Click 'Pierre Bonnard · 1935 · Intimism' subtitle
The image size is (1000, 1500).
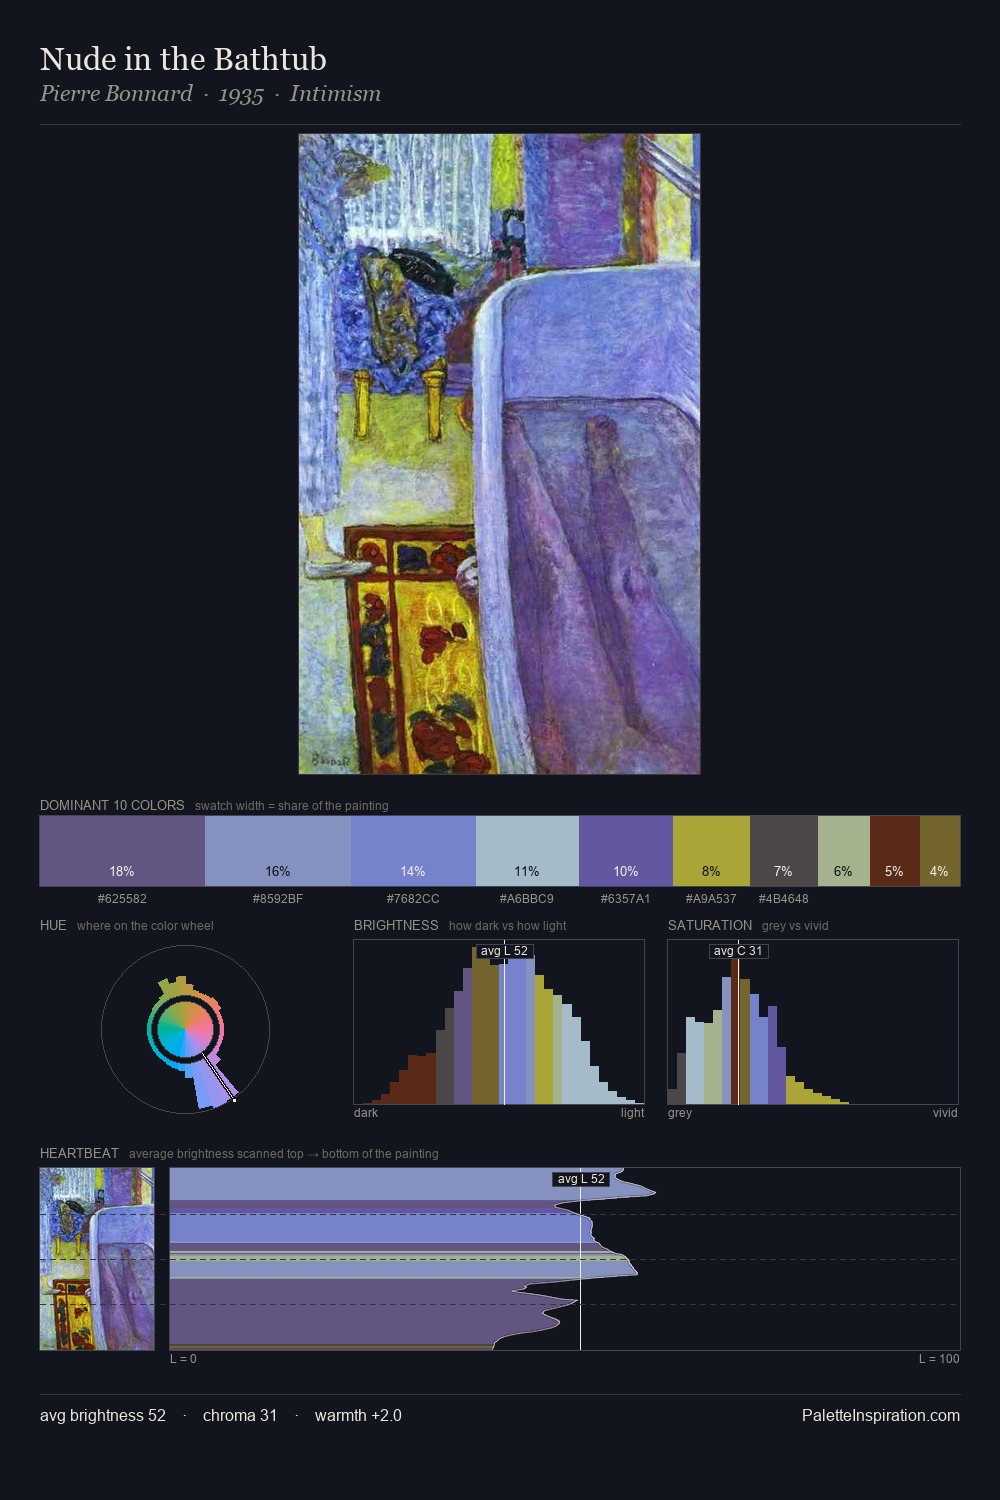click(x=210, y=94)
